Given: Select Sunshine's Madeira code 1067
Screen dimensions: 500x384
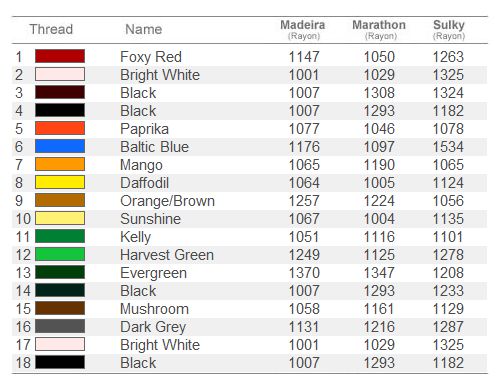Looking at the screenshot, I should coord(304,219).
